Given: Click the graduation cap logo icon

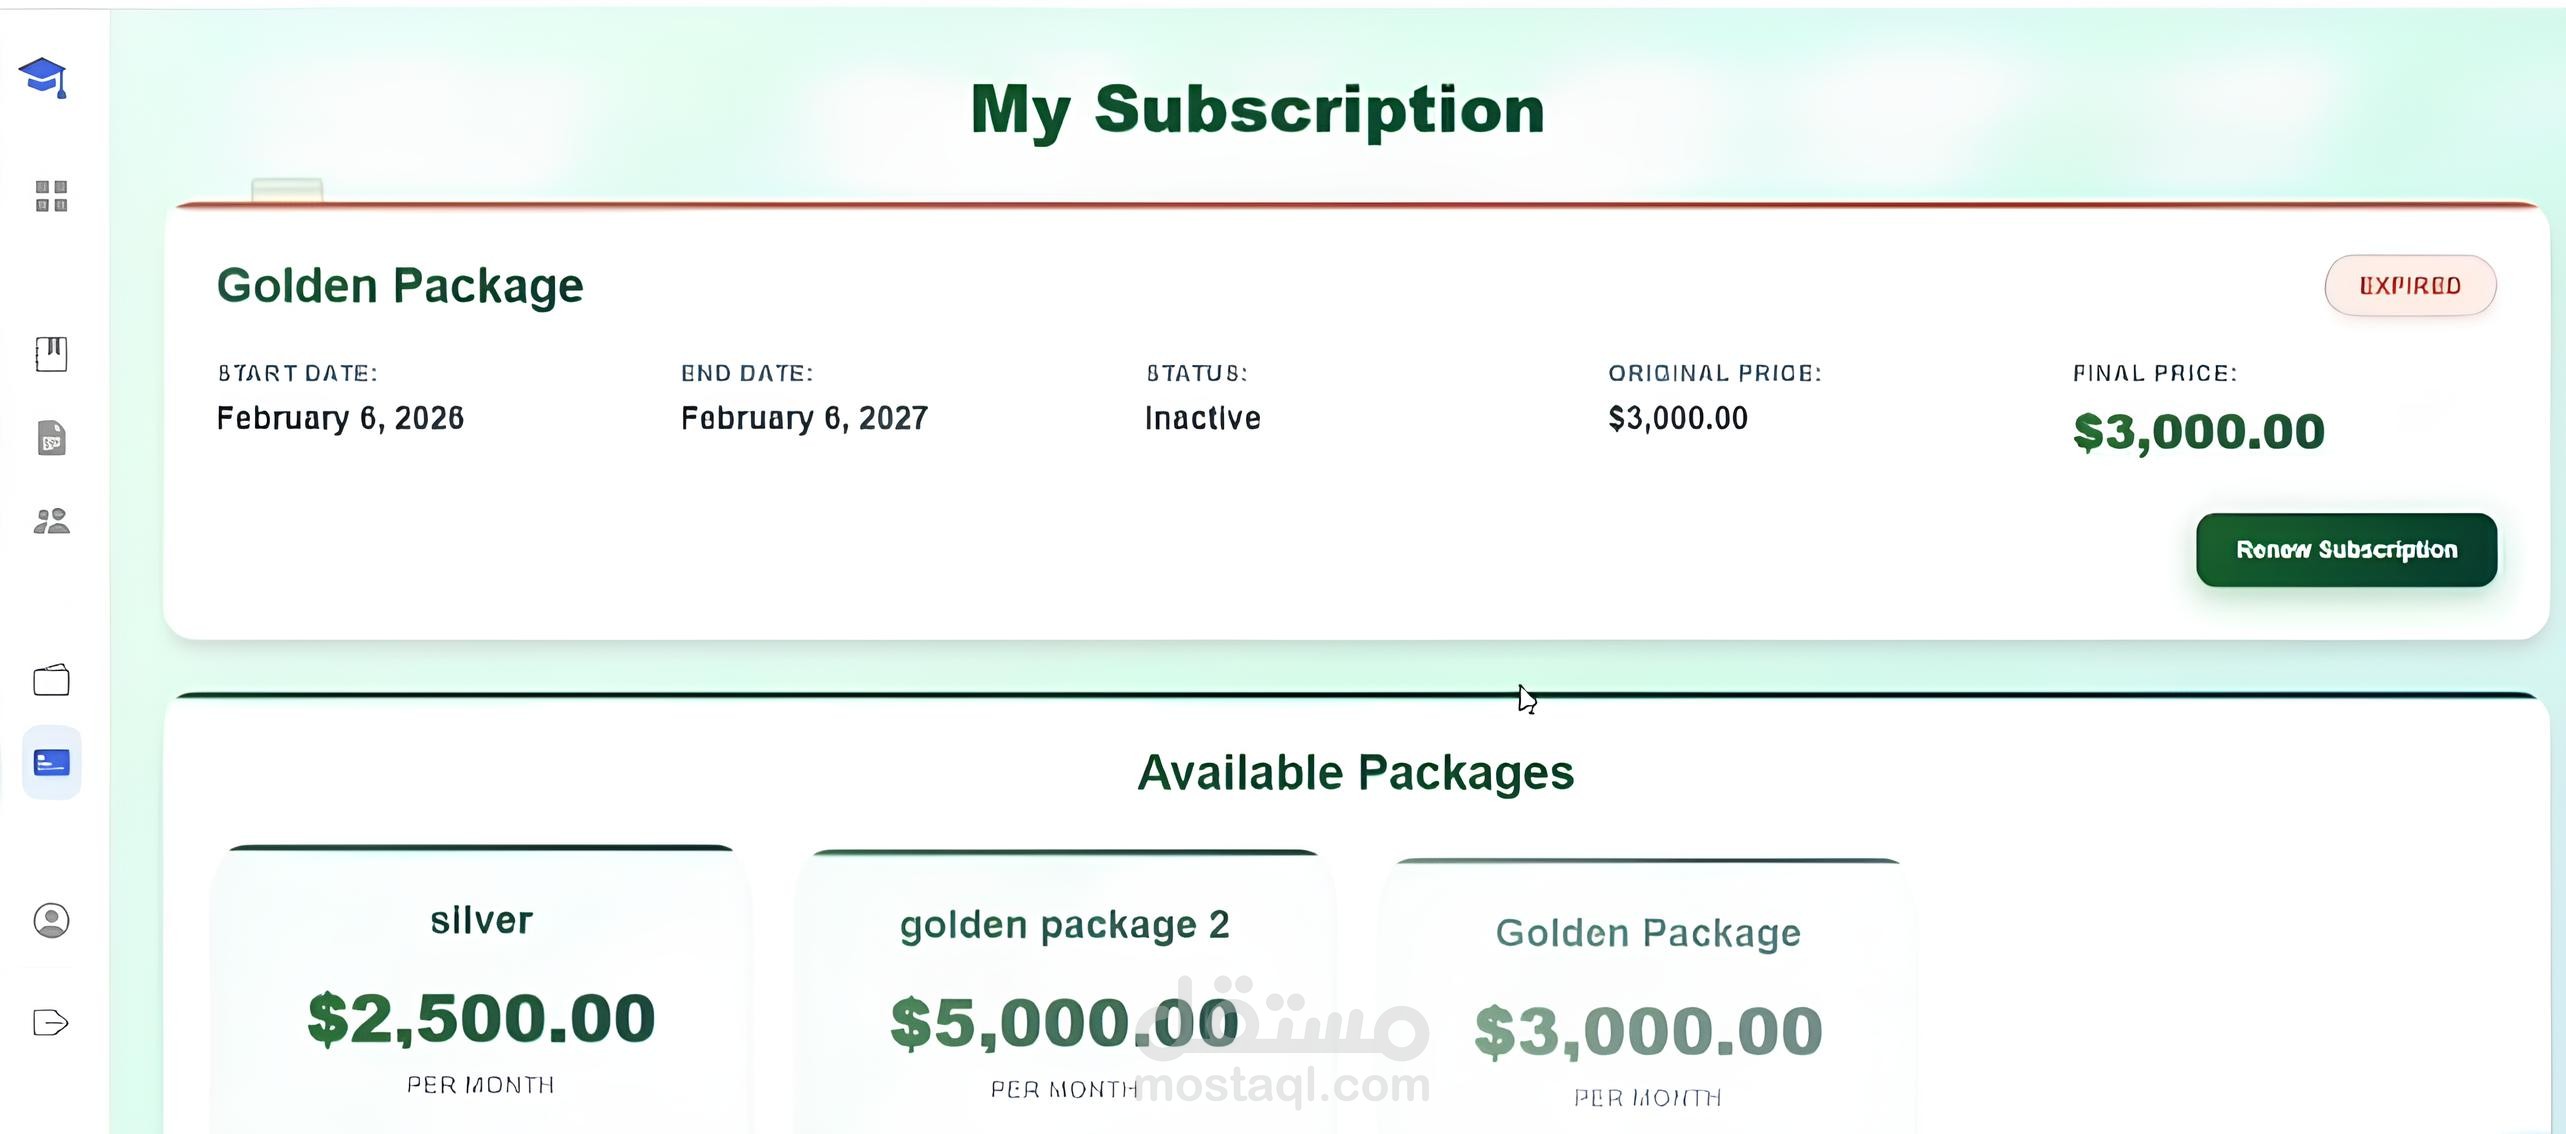Looking at the screenshot, I should point(43,78).
